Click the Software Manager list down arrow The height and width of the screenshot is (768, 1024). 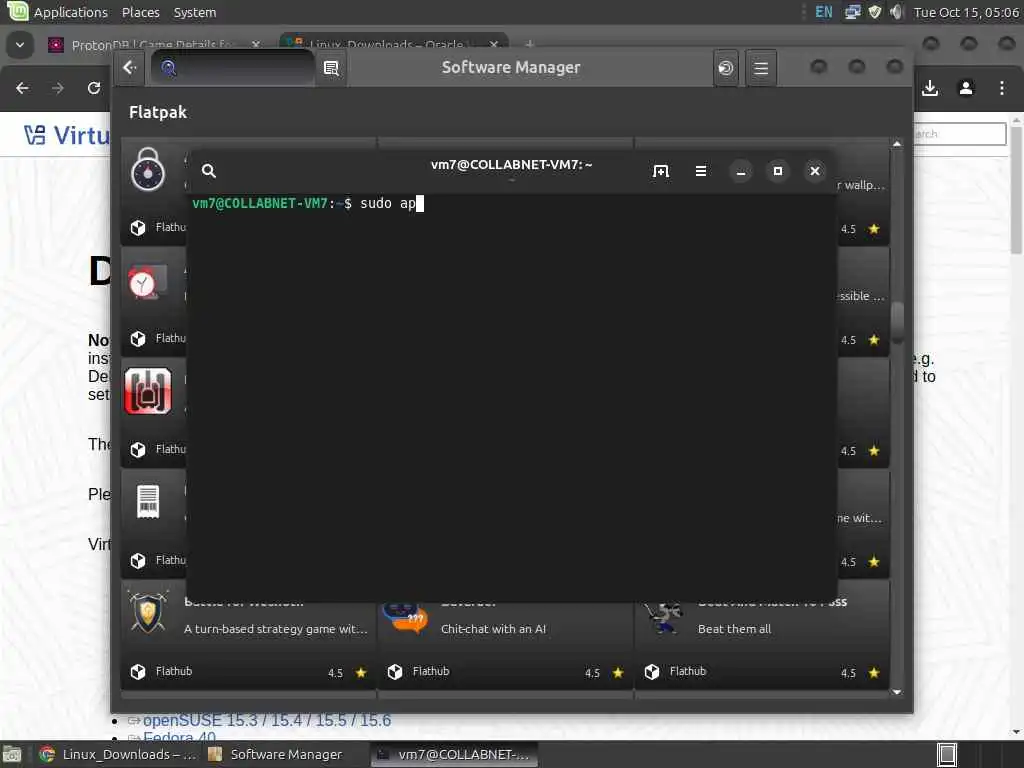pos(897,692)
